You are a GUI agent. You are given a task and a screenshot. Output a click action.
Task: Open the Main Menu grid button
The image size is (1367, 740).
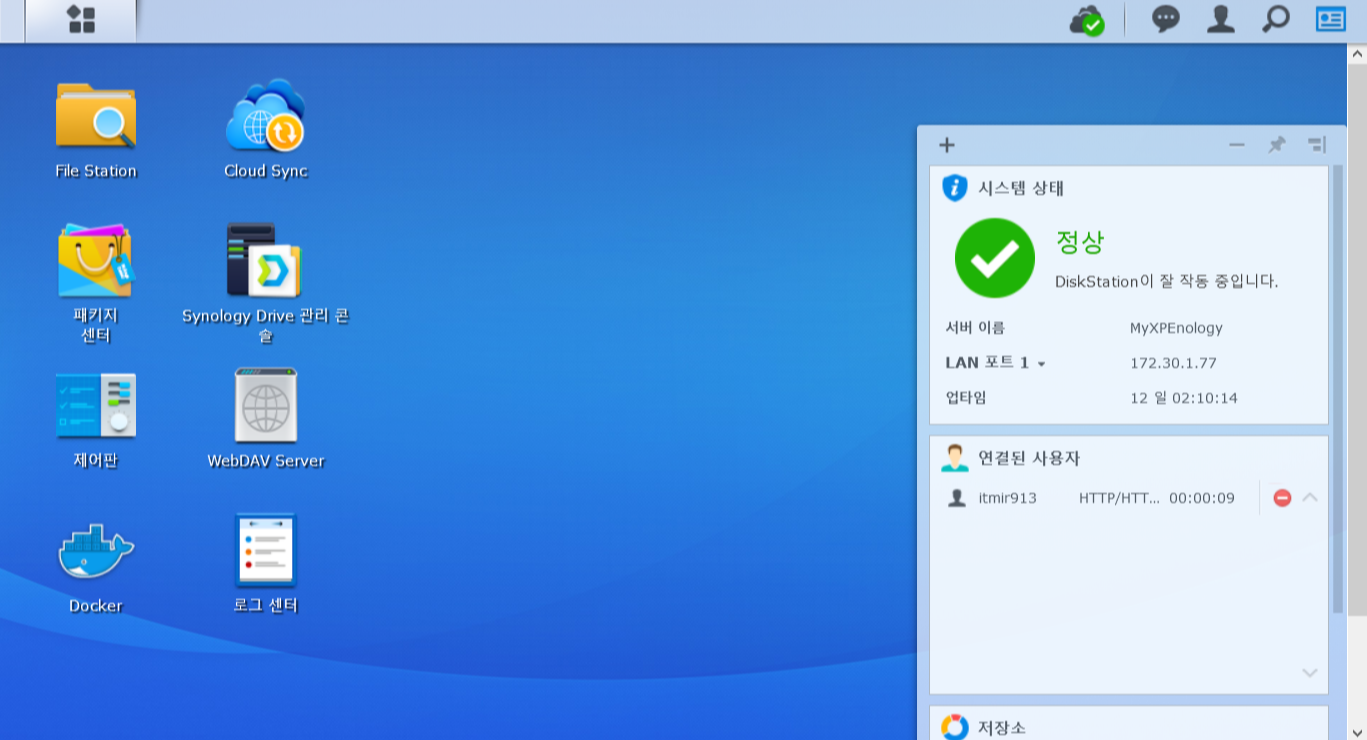click(81, 20)
